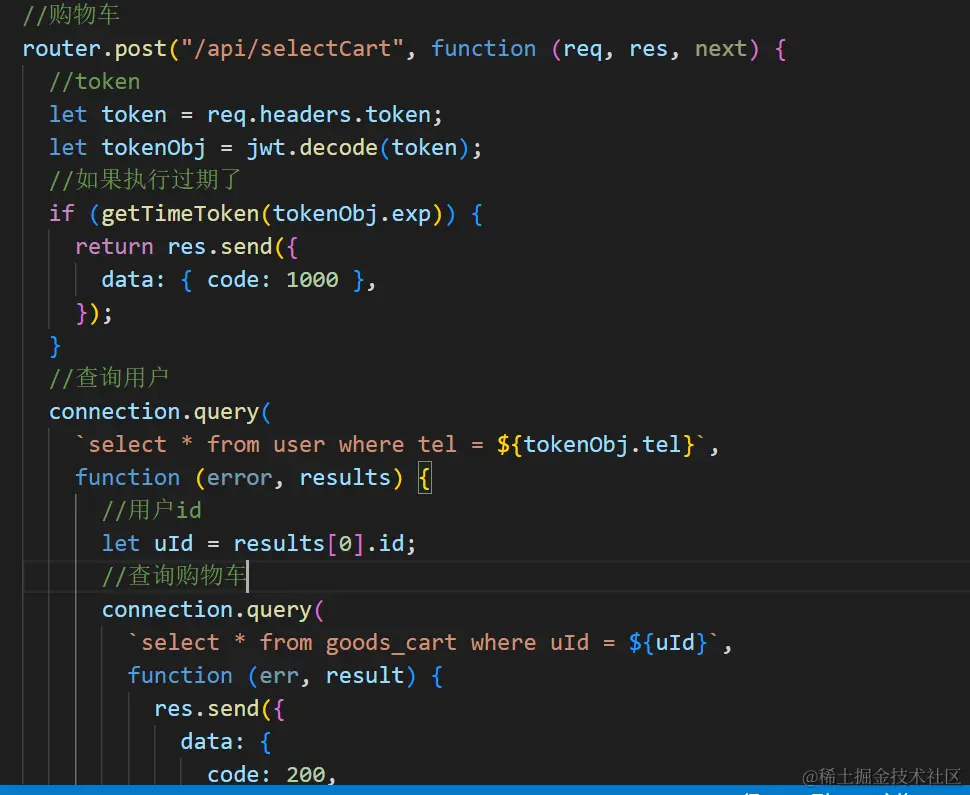Click comment '//查询用户'
Screen dimensions: 970x795
pos(108,378)
